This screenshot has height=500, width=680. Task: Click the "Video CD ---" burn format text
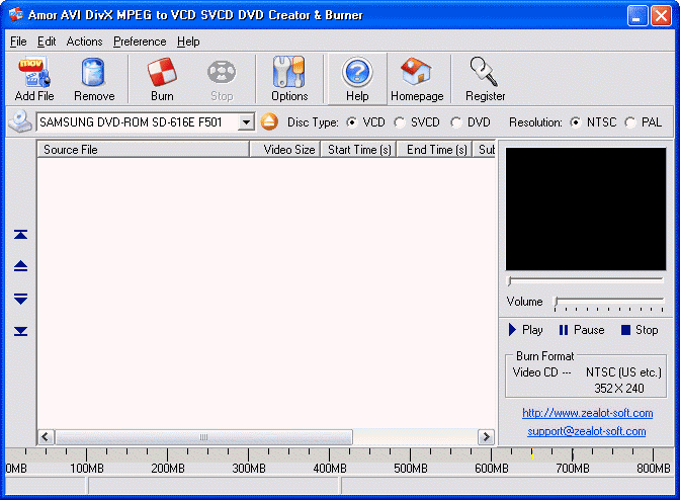click(542, 372)
